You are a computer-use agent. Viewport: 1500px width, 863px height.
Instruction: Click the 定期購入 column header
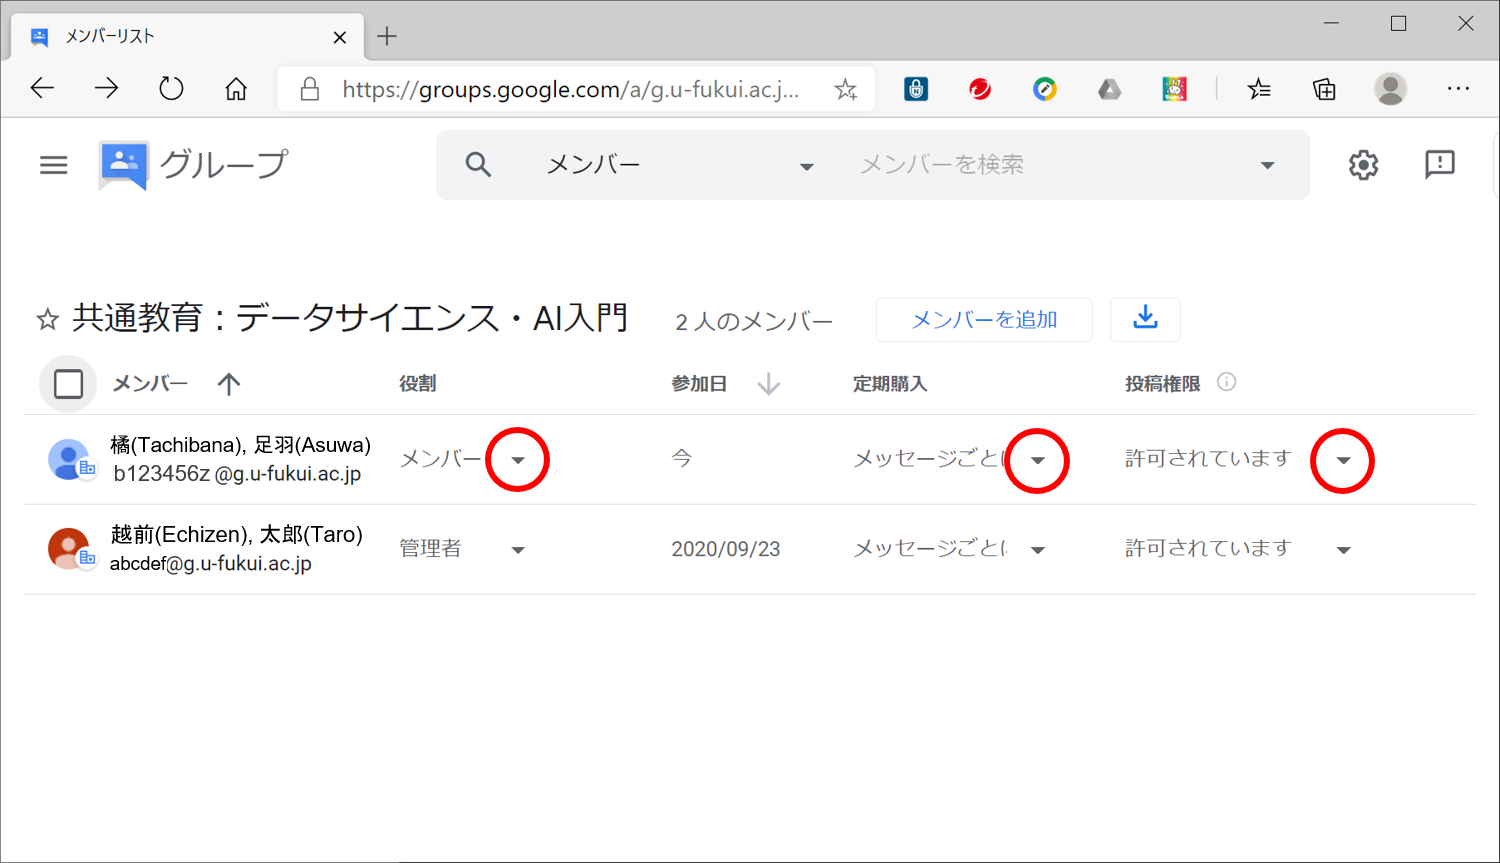coord(890,384)
